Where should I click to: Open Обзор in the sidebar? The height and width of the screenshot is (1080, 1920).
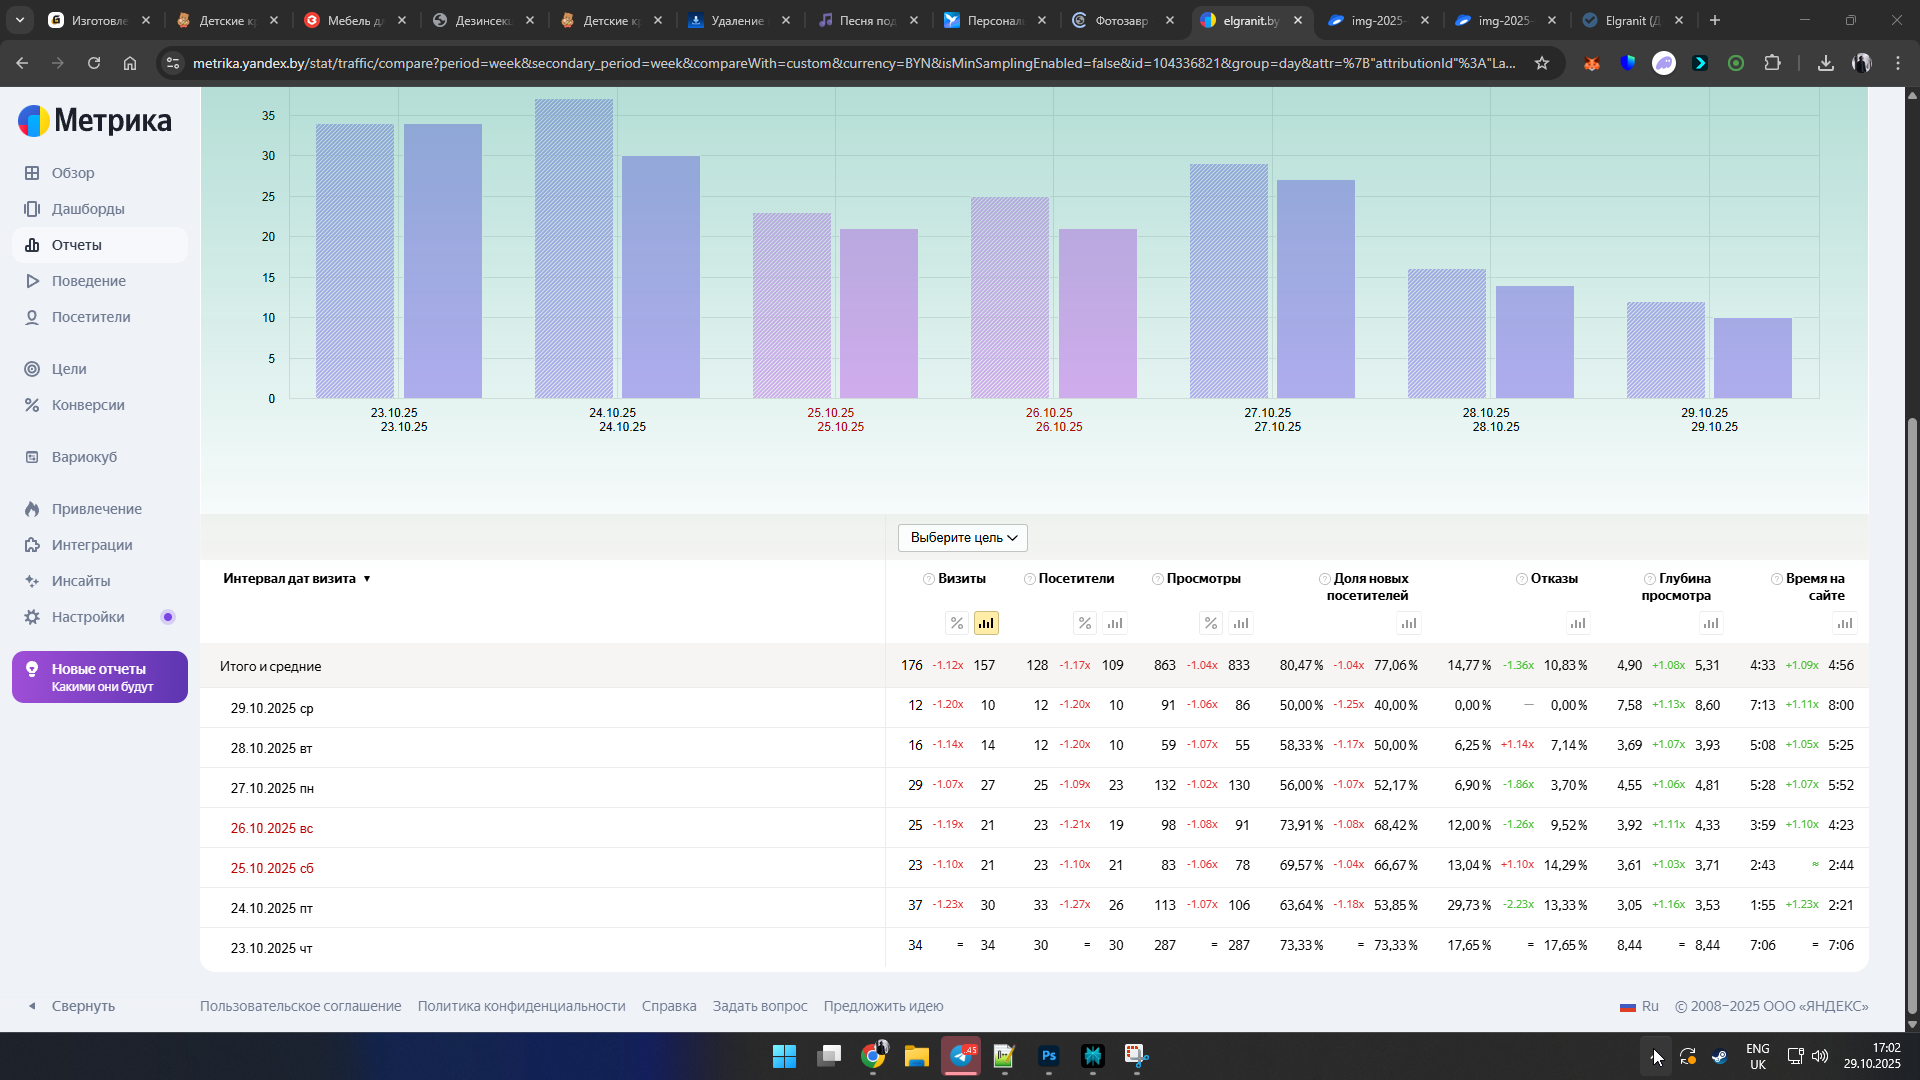73,173
